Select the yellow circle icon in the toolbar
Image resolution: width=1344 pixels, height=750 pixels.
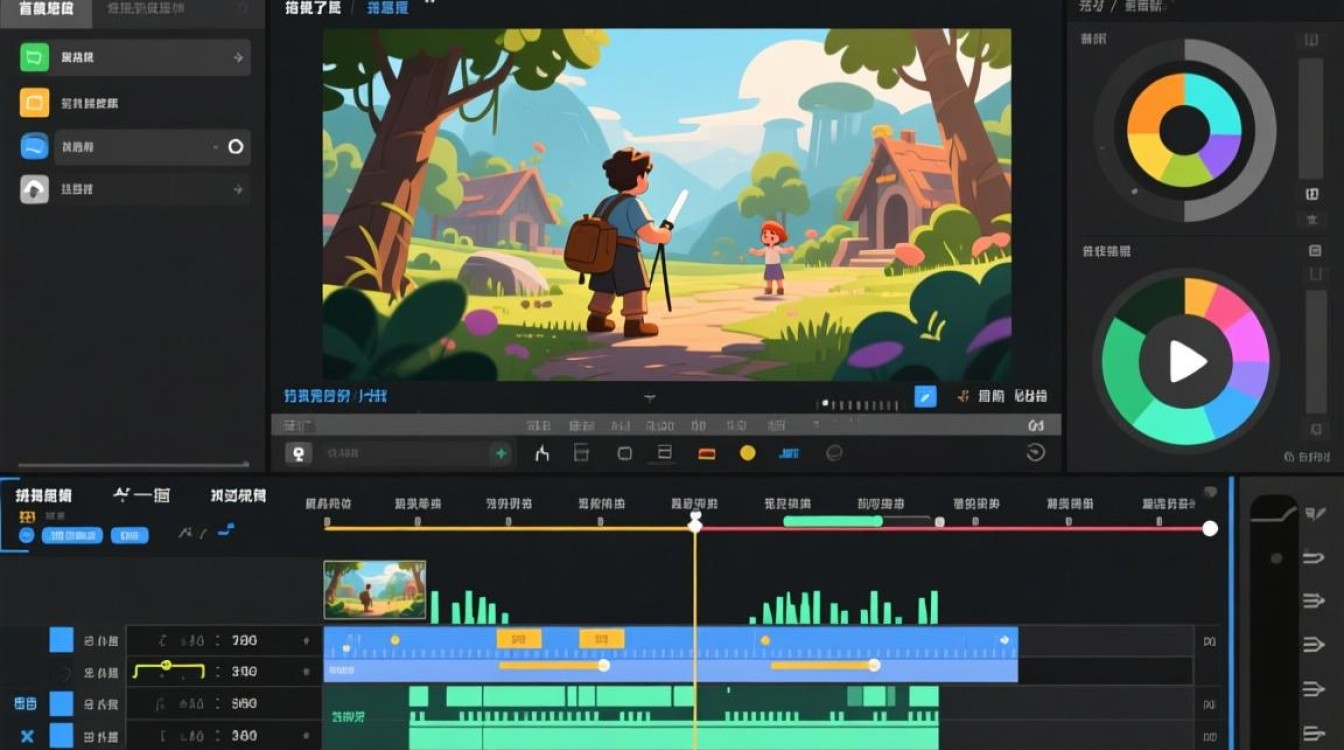[x=747, y=453]
